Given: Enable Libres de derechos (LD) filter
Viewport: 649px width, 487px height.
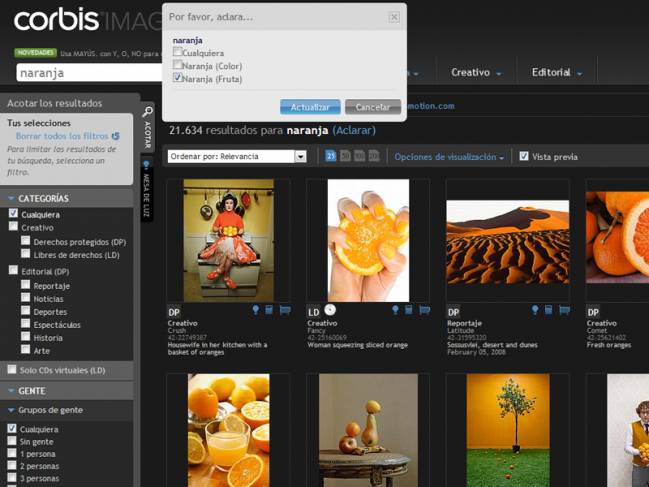Looking at the screenshot, I should coord(26,253).
